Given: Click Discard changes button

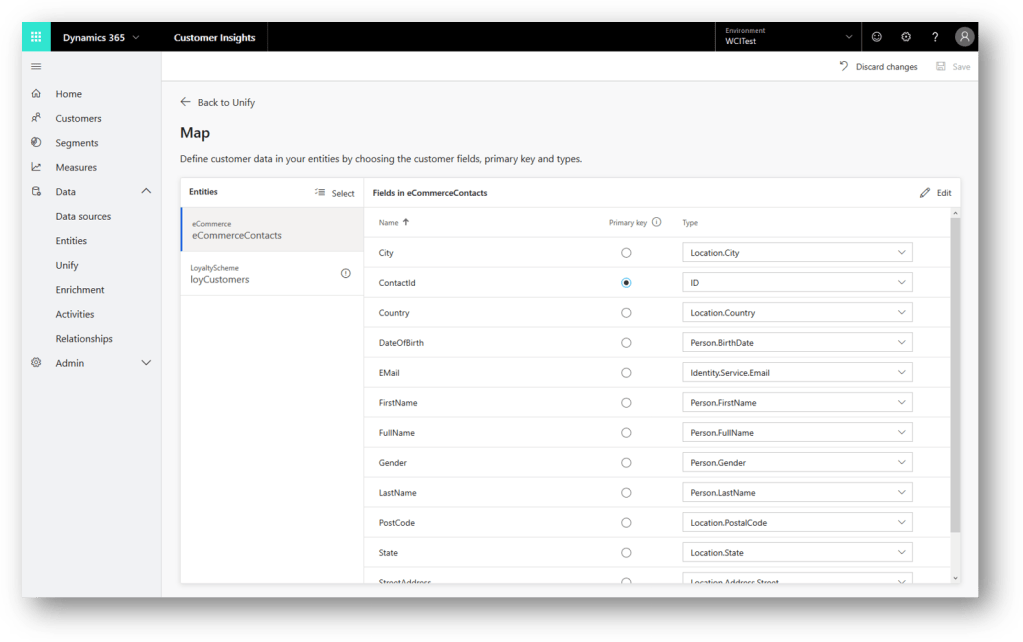Looking at the screenshot, I should 878,67.
